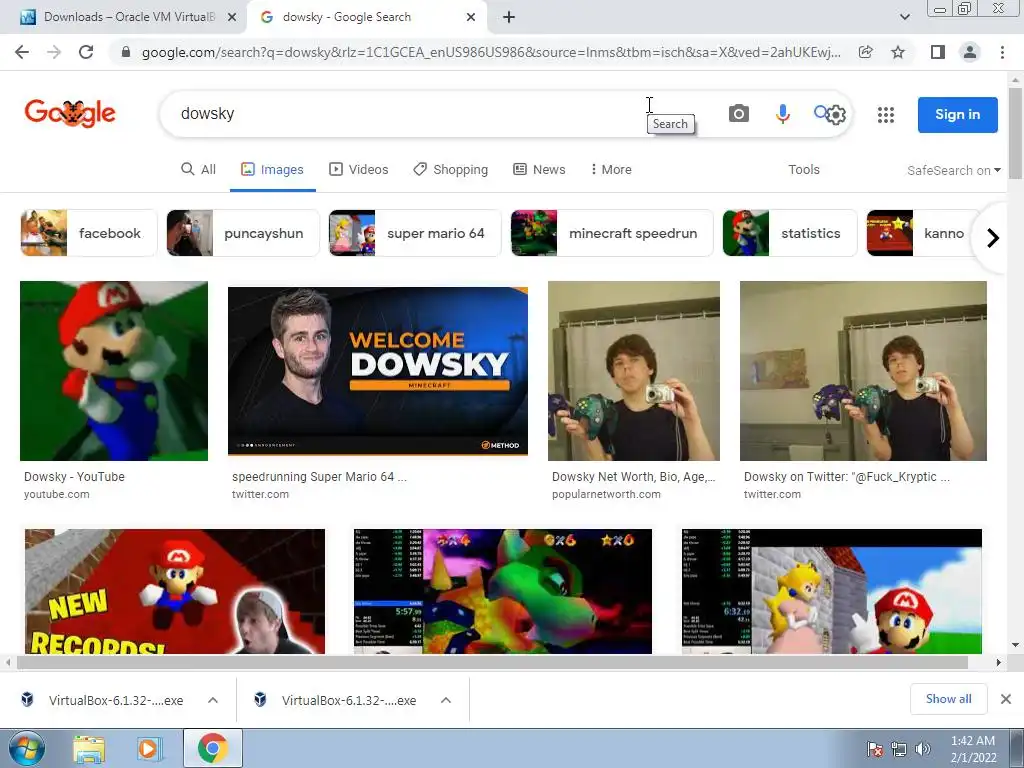Open network status tray icon

[899, 749]
